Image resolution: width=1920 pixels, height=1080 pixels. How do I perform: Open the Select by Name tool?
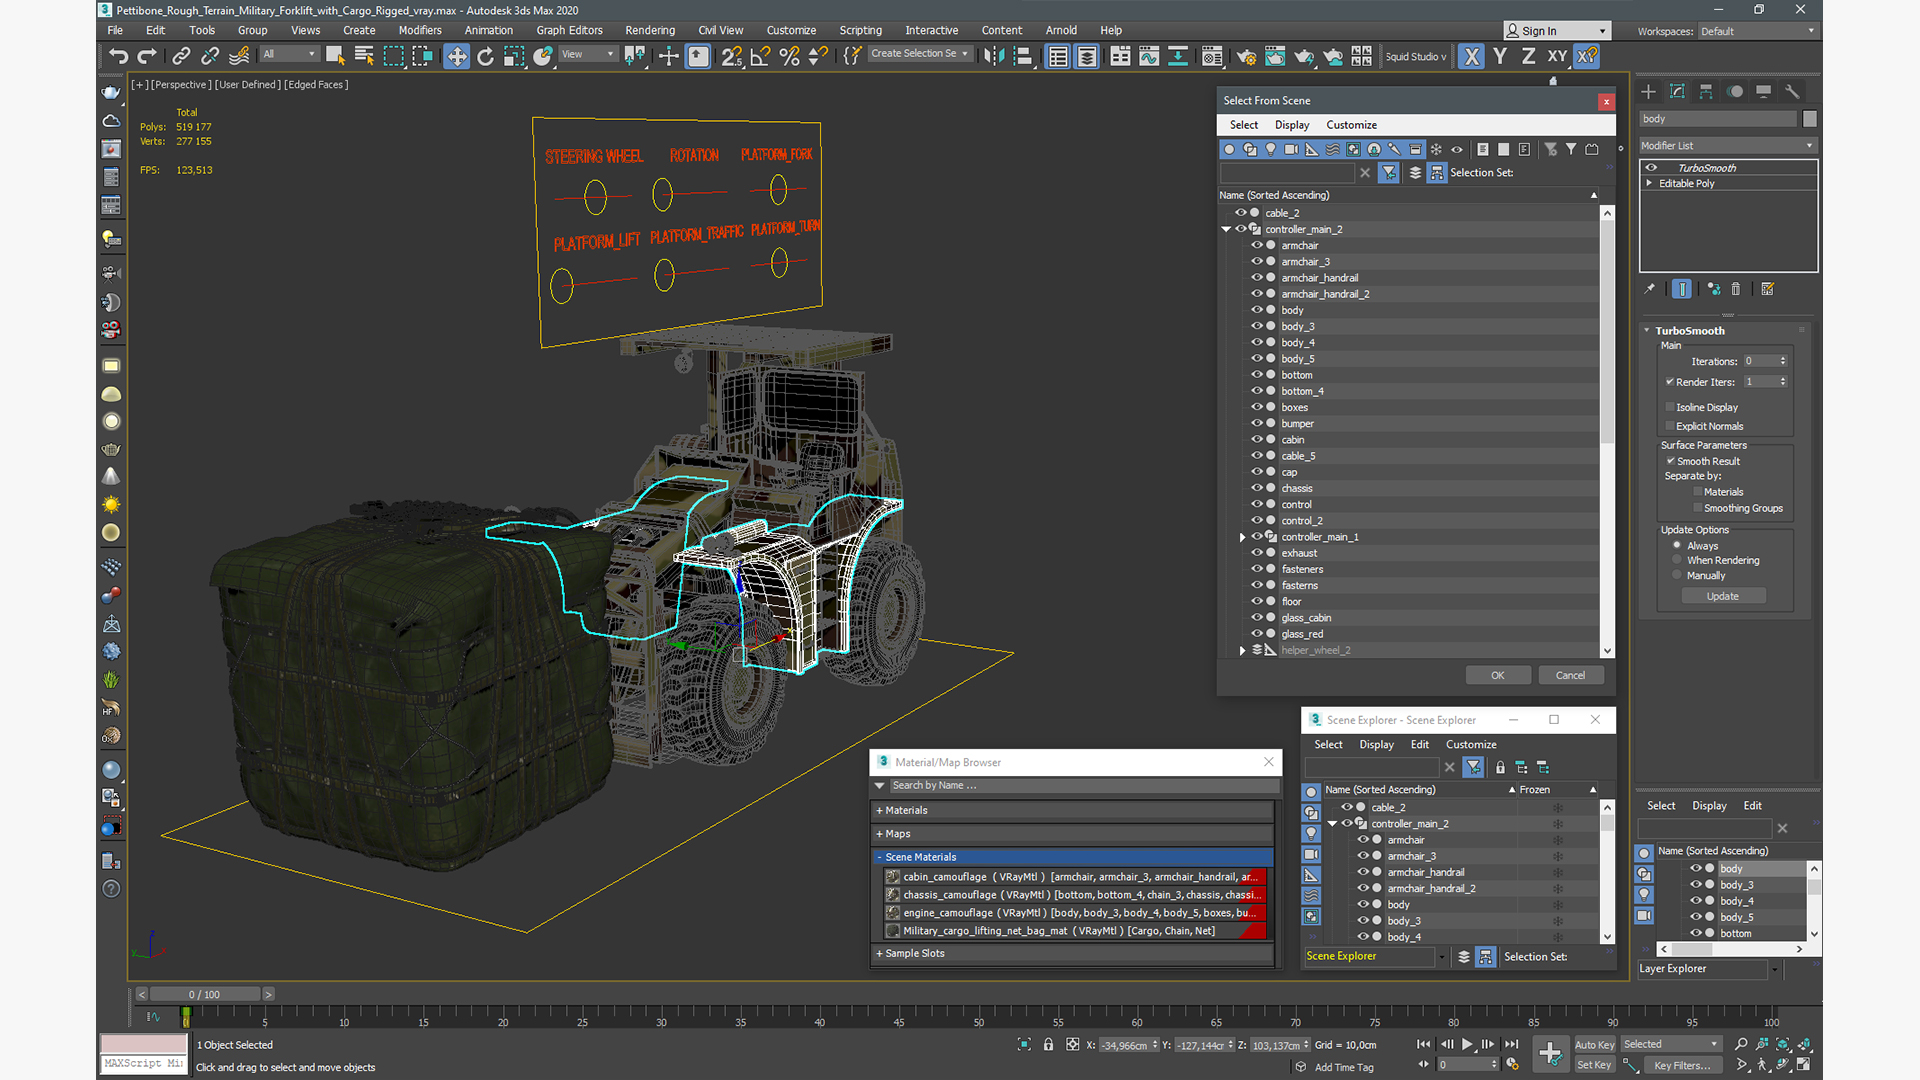364,56
